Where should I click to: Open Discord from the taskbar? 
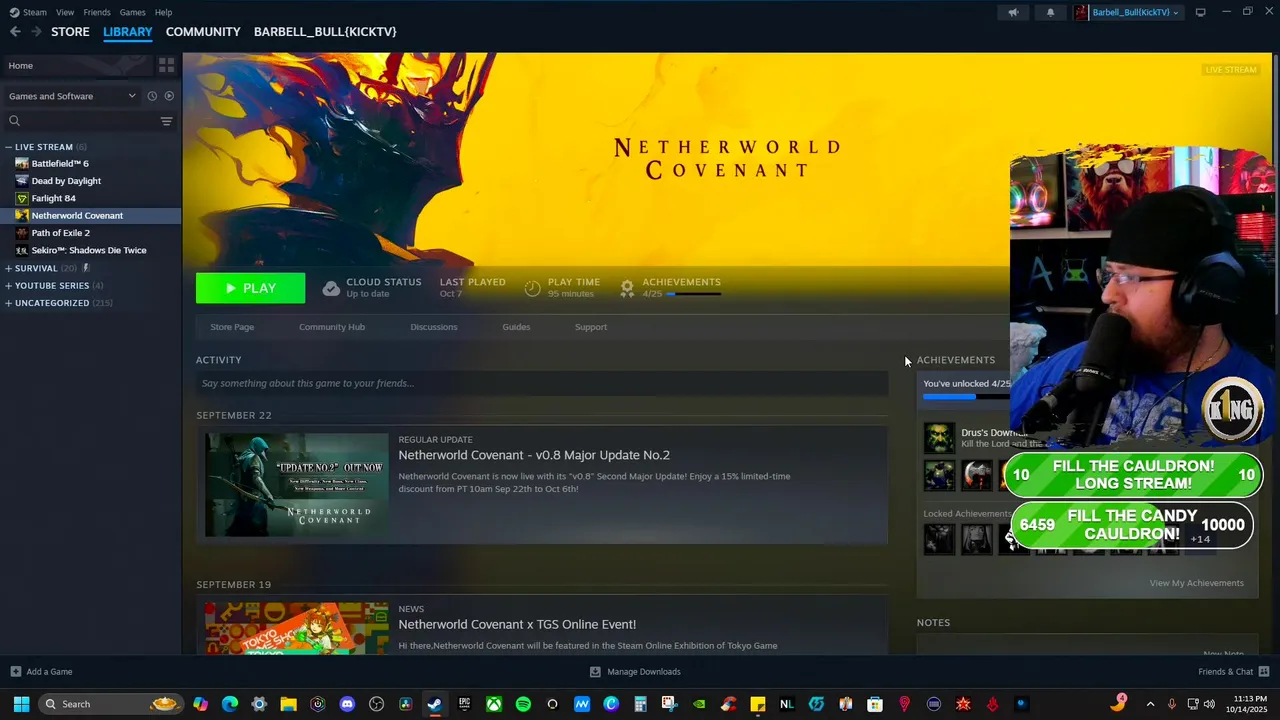[x=347, y=704]
